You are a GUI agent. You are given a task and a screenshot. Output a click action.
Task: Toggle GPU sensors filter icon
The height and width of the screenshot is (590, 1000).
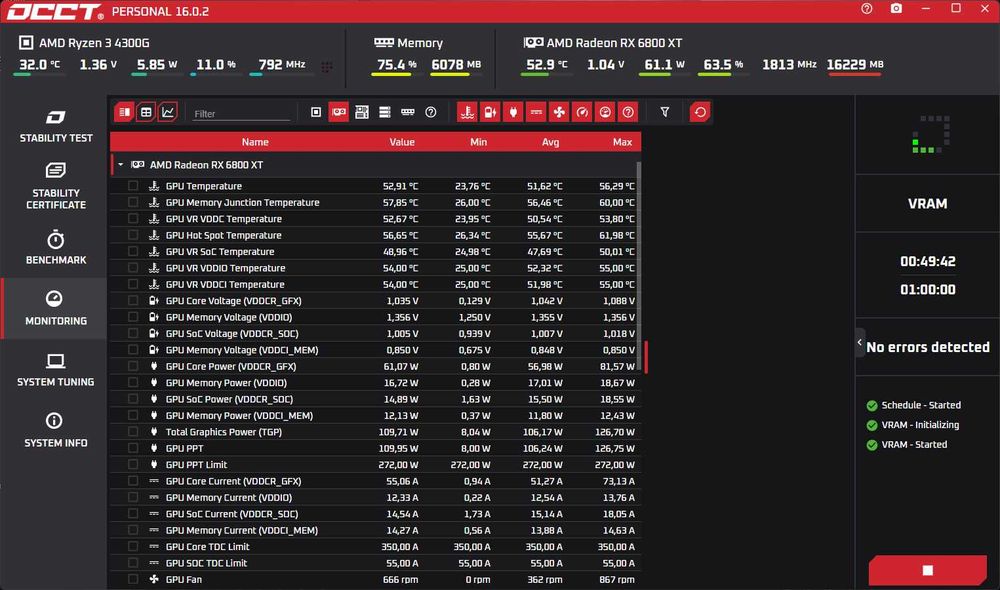pos(339,112)
